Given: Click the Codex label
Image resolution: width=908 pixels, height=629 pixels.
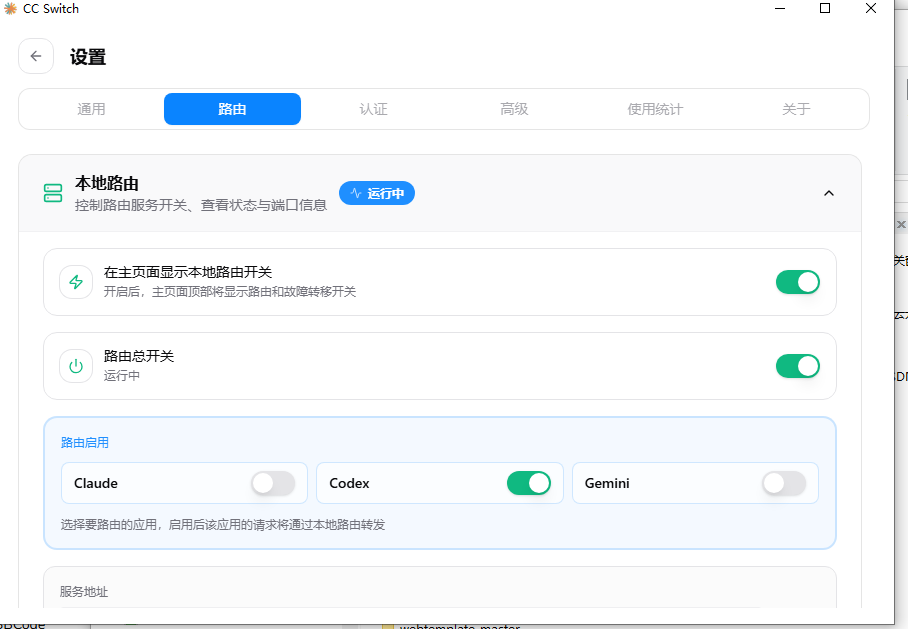Looking at the screenshot, I should [x=349, y=483].
